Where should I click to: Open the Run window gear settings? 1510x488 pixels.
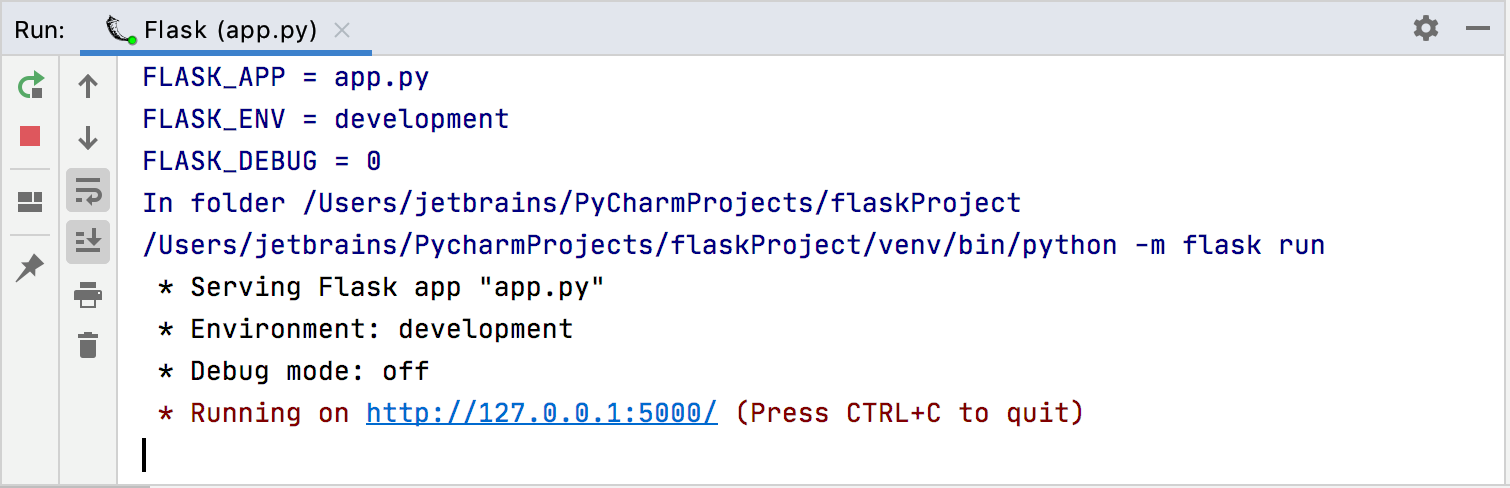(1425, 28)
